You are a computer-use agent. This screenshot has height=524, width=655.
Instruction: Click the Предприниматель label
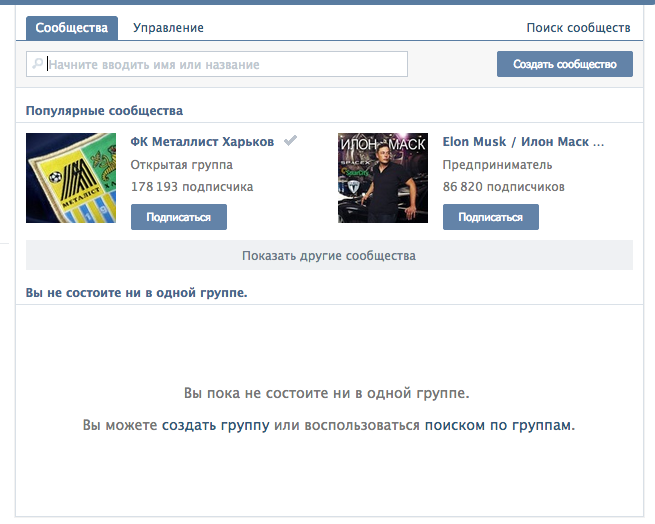click(498, 165)
